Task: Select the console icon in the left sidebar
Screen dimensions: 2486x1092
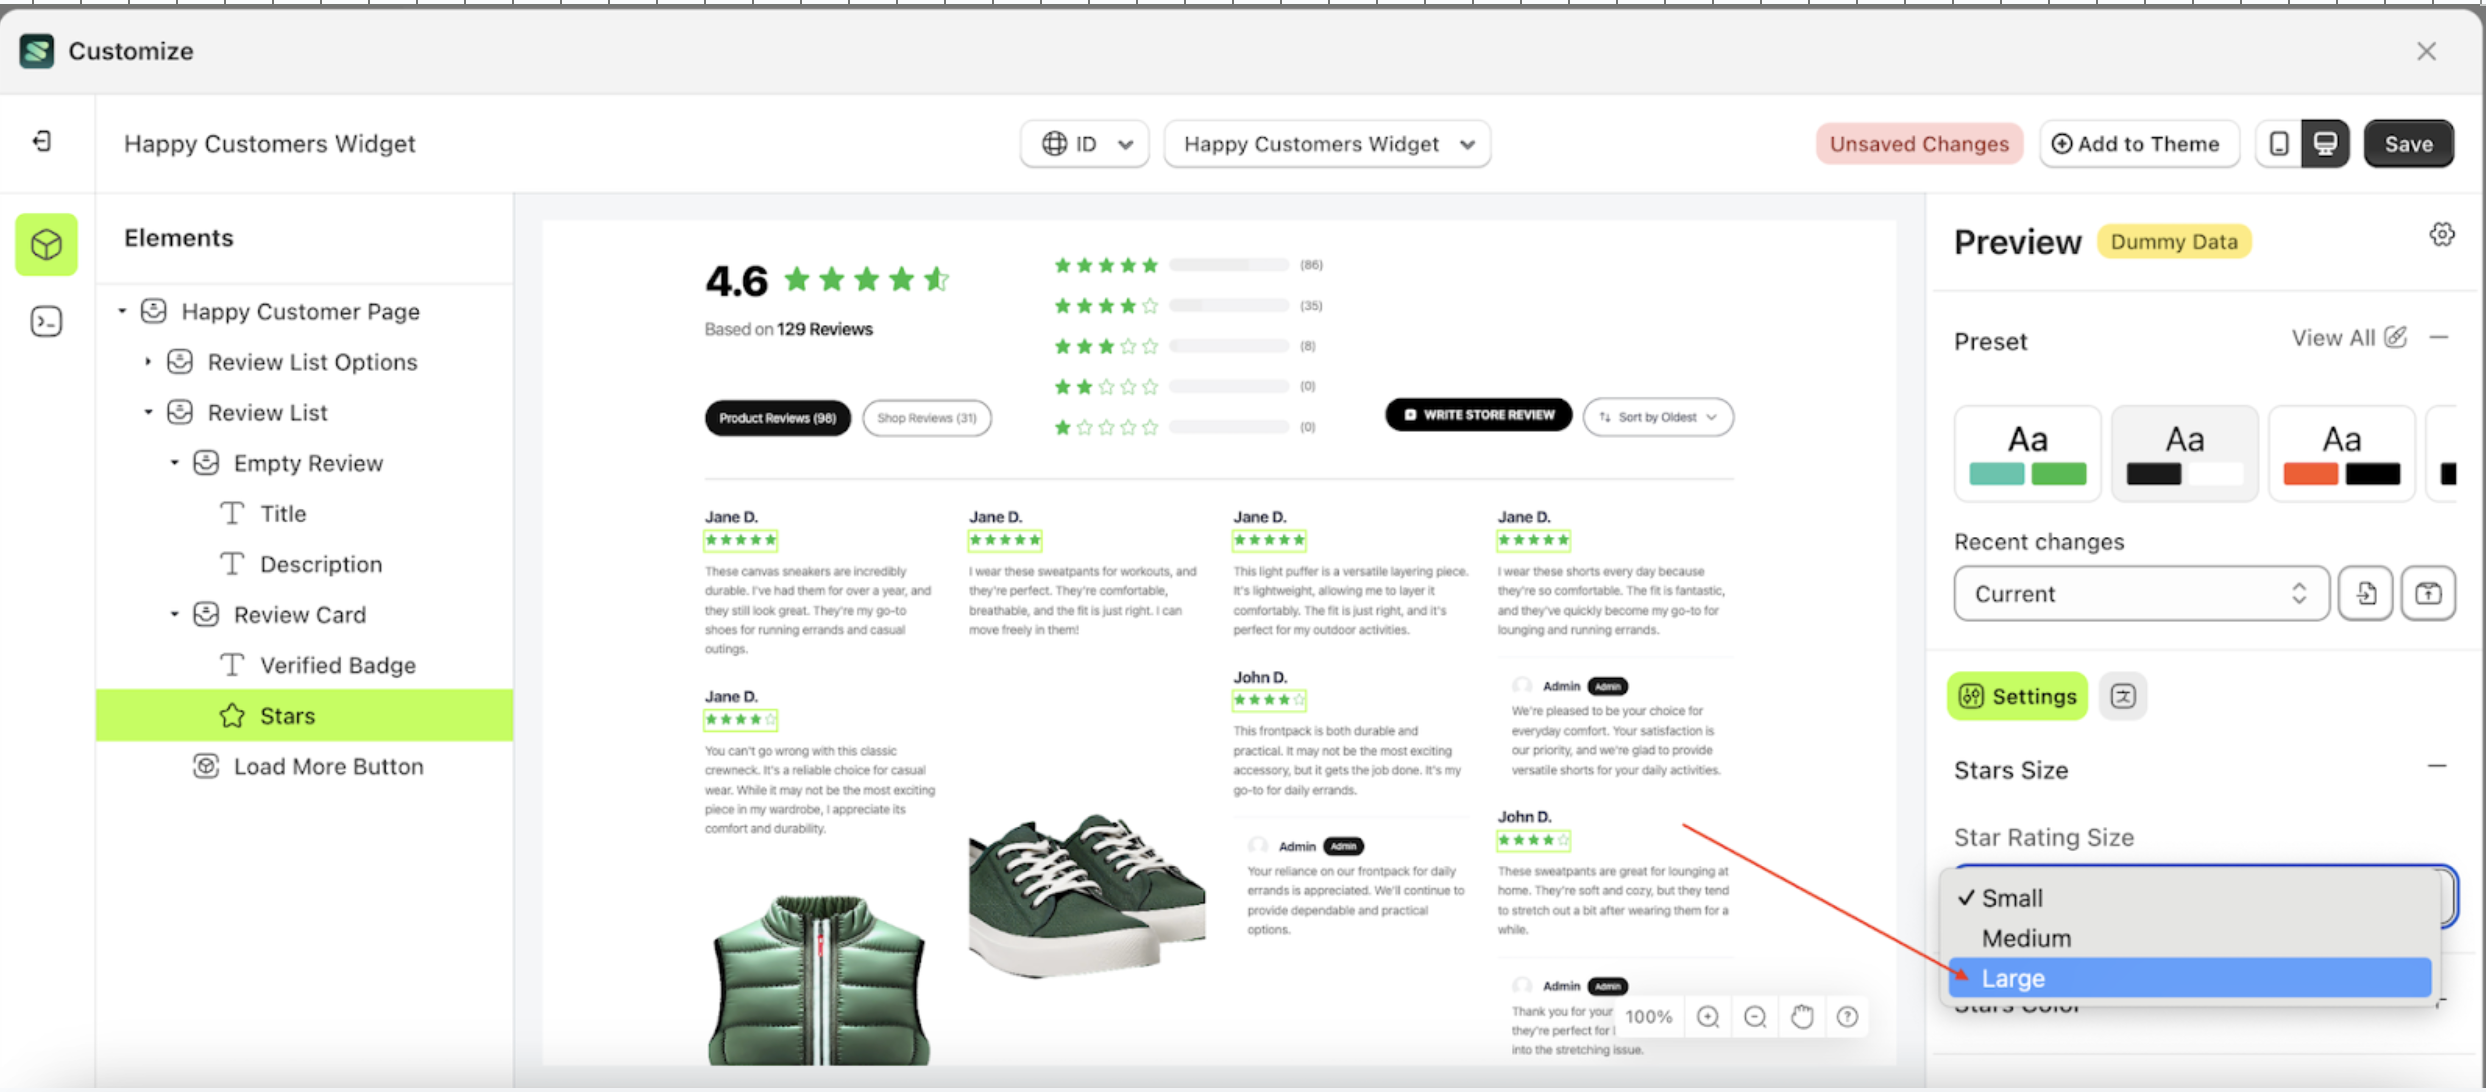Action: point(46,321)
